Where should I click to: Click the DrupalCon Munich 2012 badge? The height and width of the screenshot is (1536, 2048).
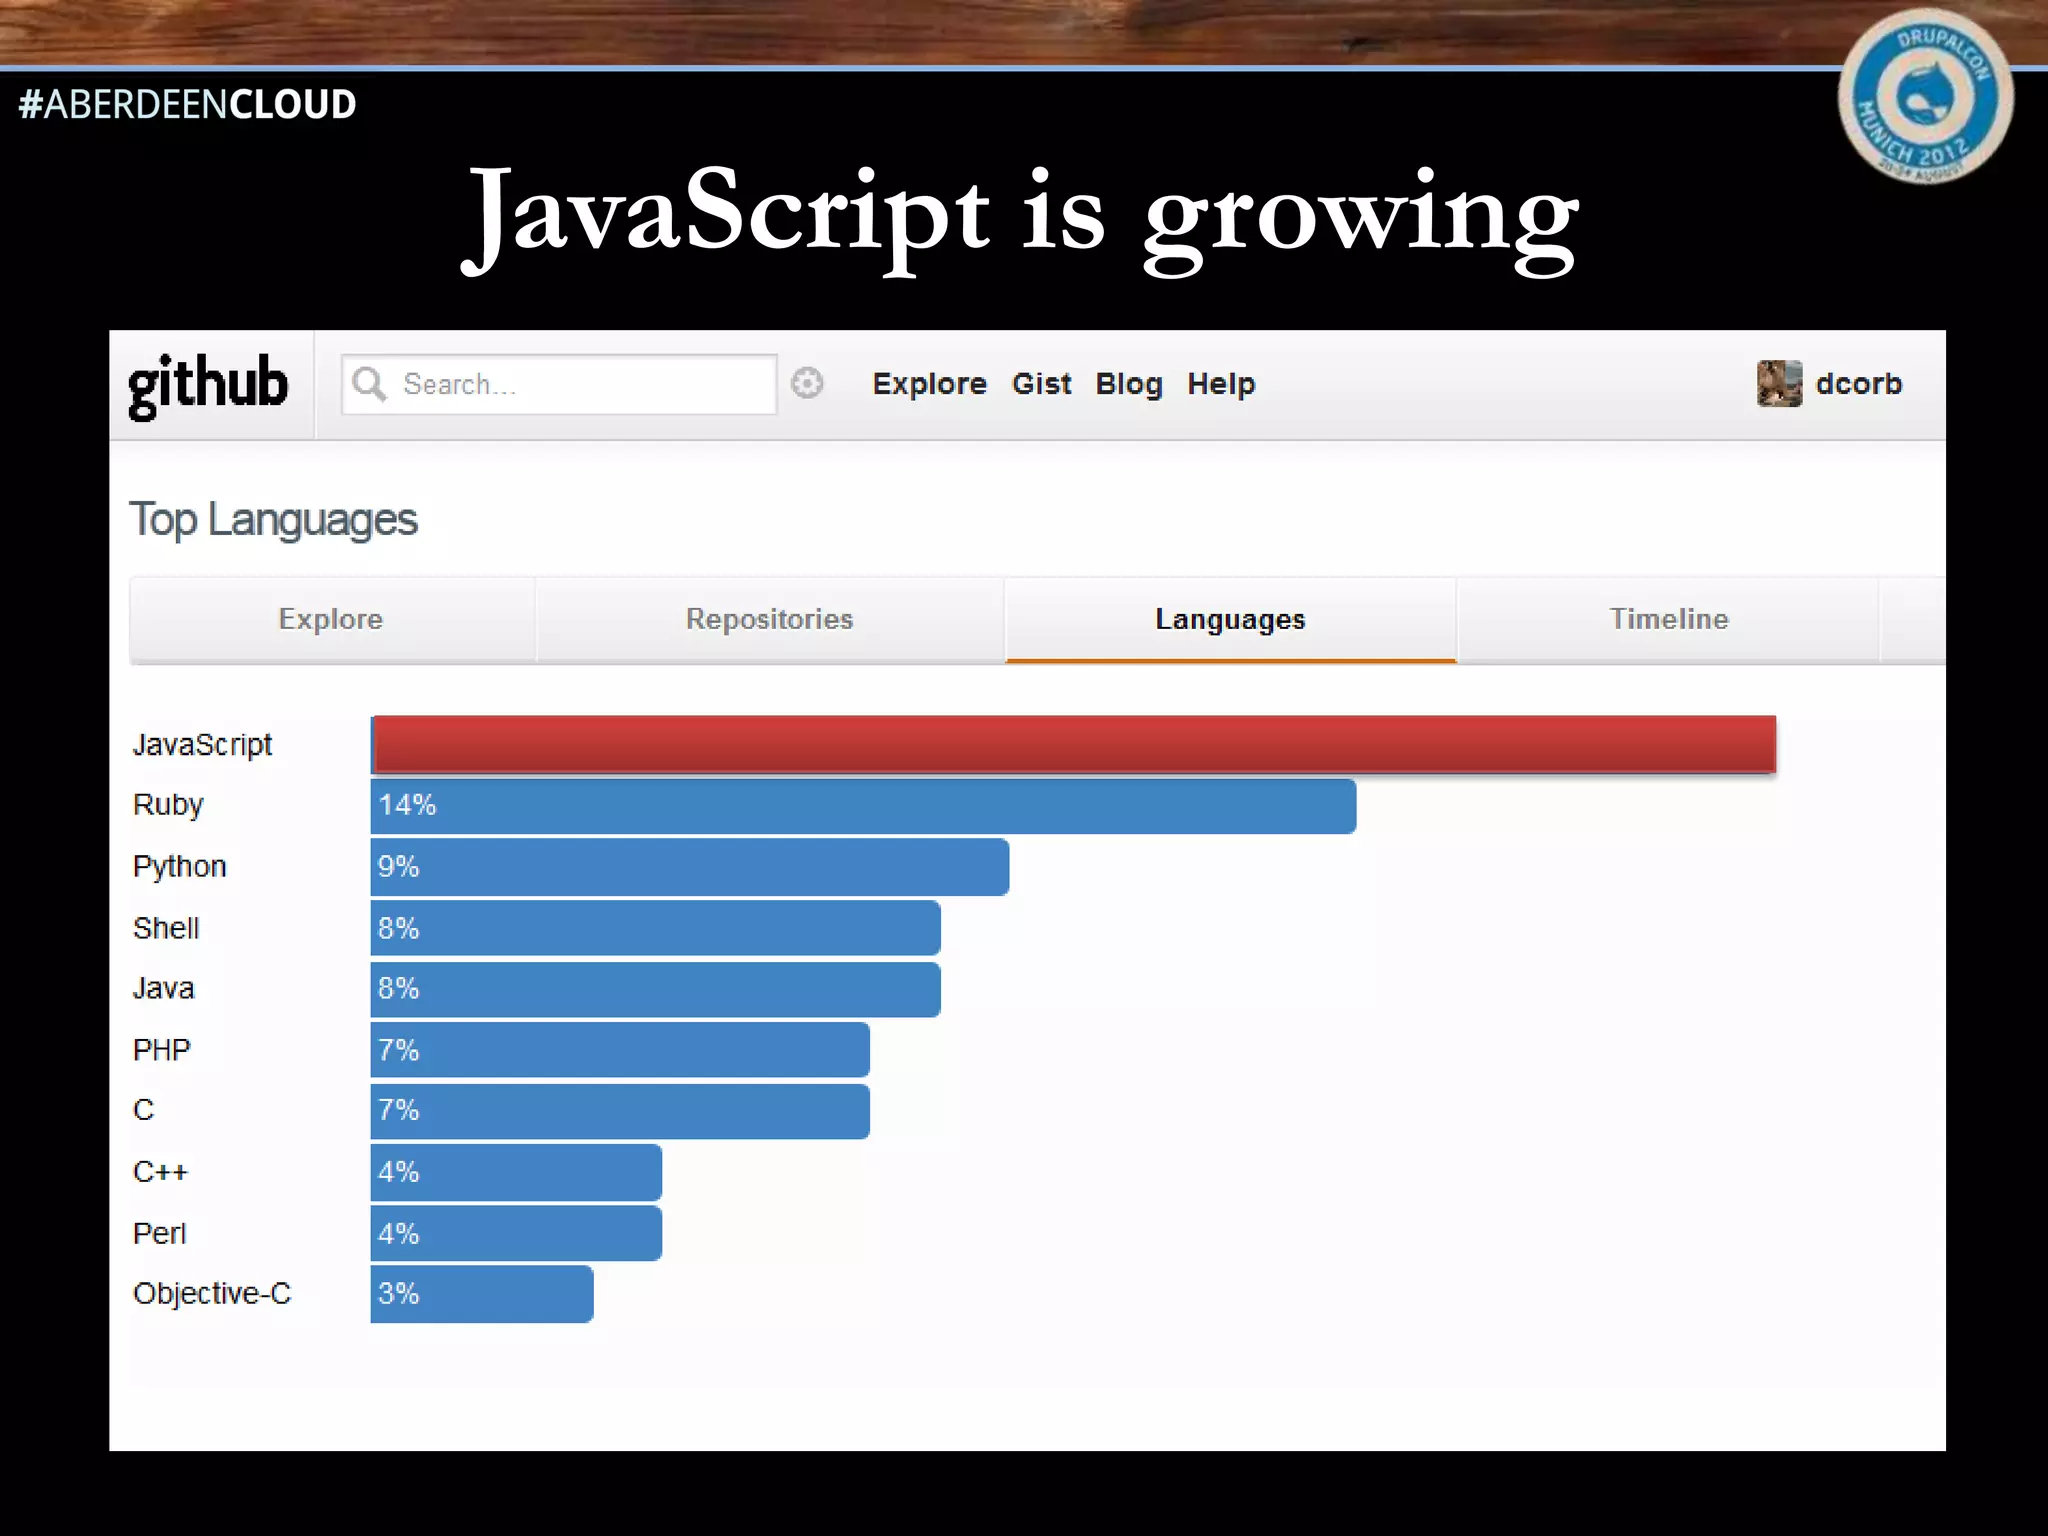[x=1925, y=97]
